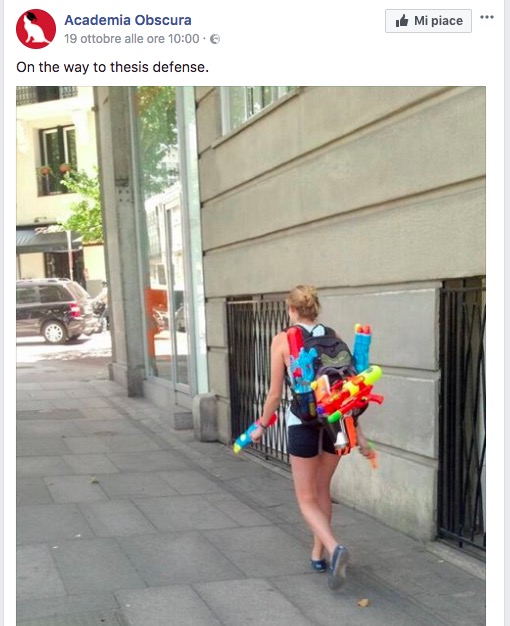Click the blue water gun in her hand

[254, 433]
